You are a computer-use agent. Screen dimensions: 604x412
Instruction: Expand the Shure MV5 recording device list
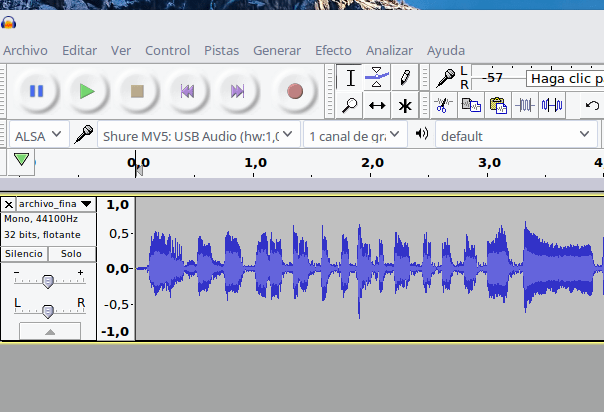tap(198, 134)
